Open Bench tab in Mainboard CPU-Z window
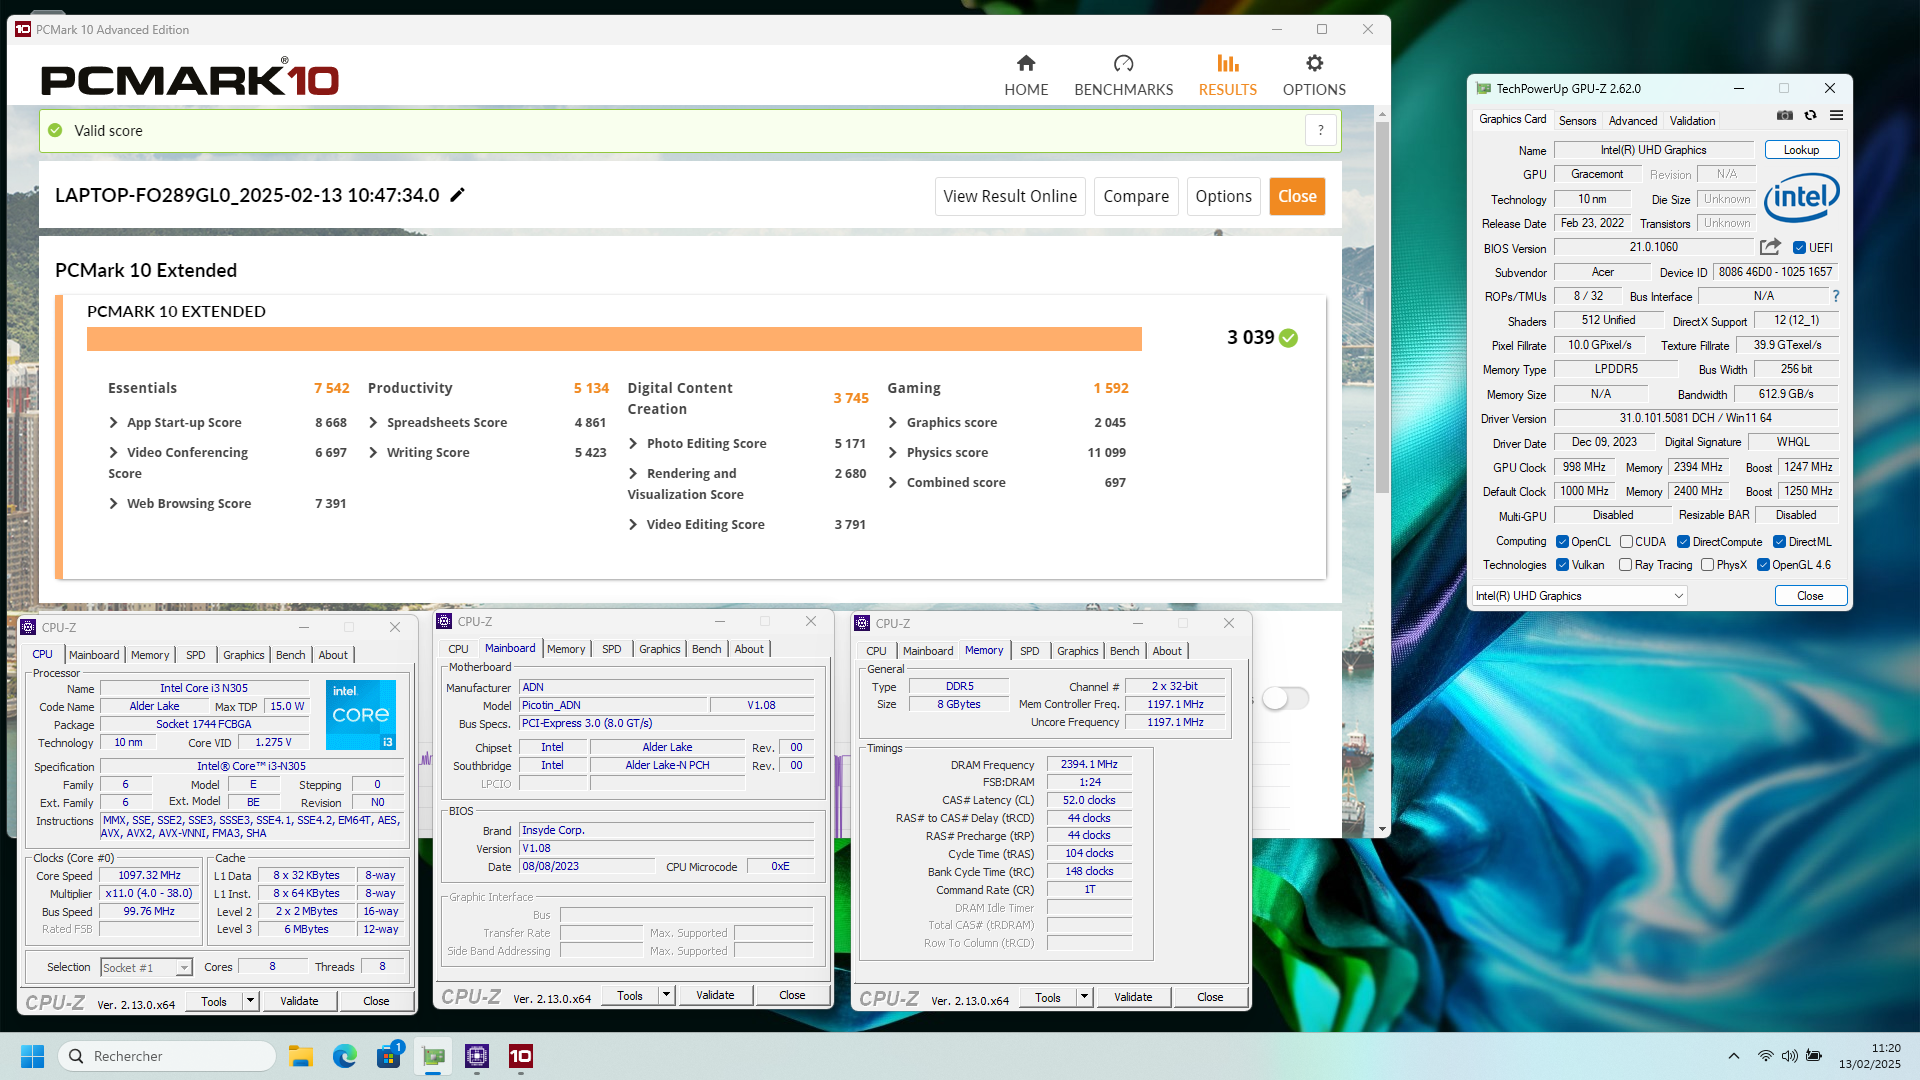Image resolution: width=1920 pixels, height=1080 pixels. [x=706, y=649]
